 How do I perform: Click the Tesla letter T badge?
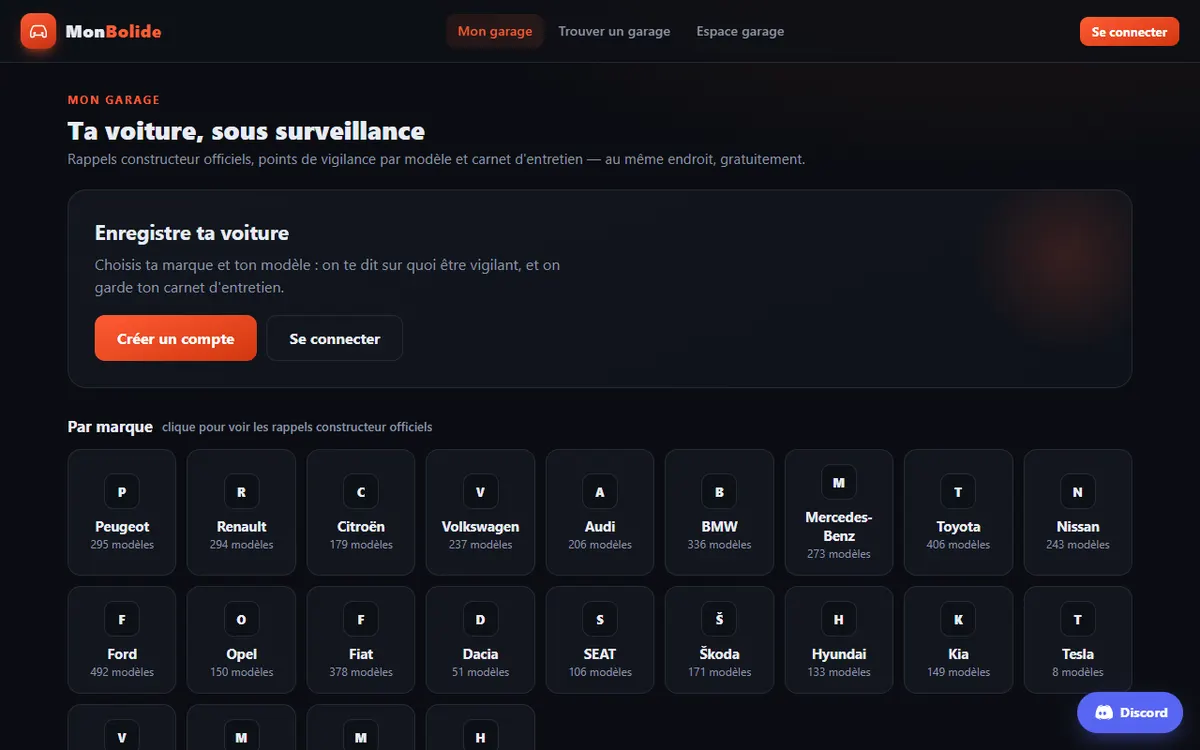tap(1078, 620)
